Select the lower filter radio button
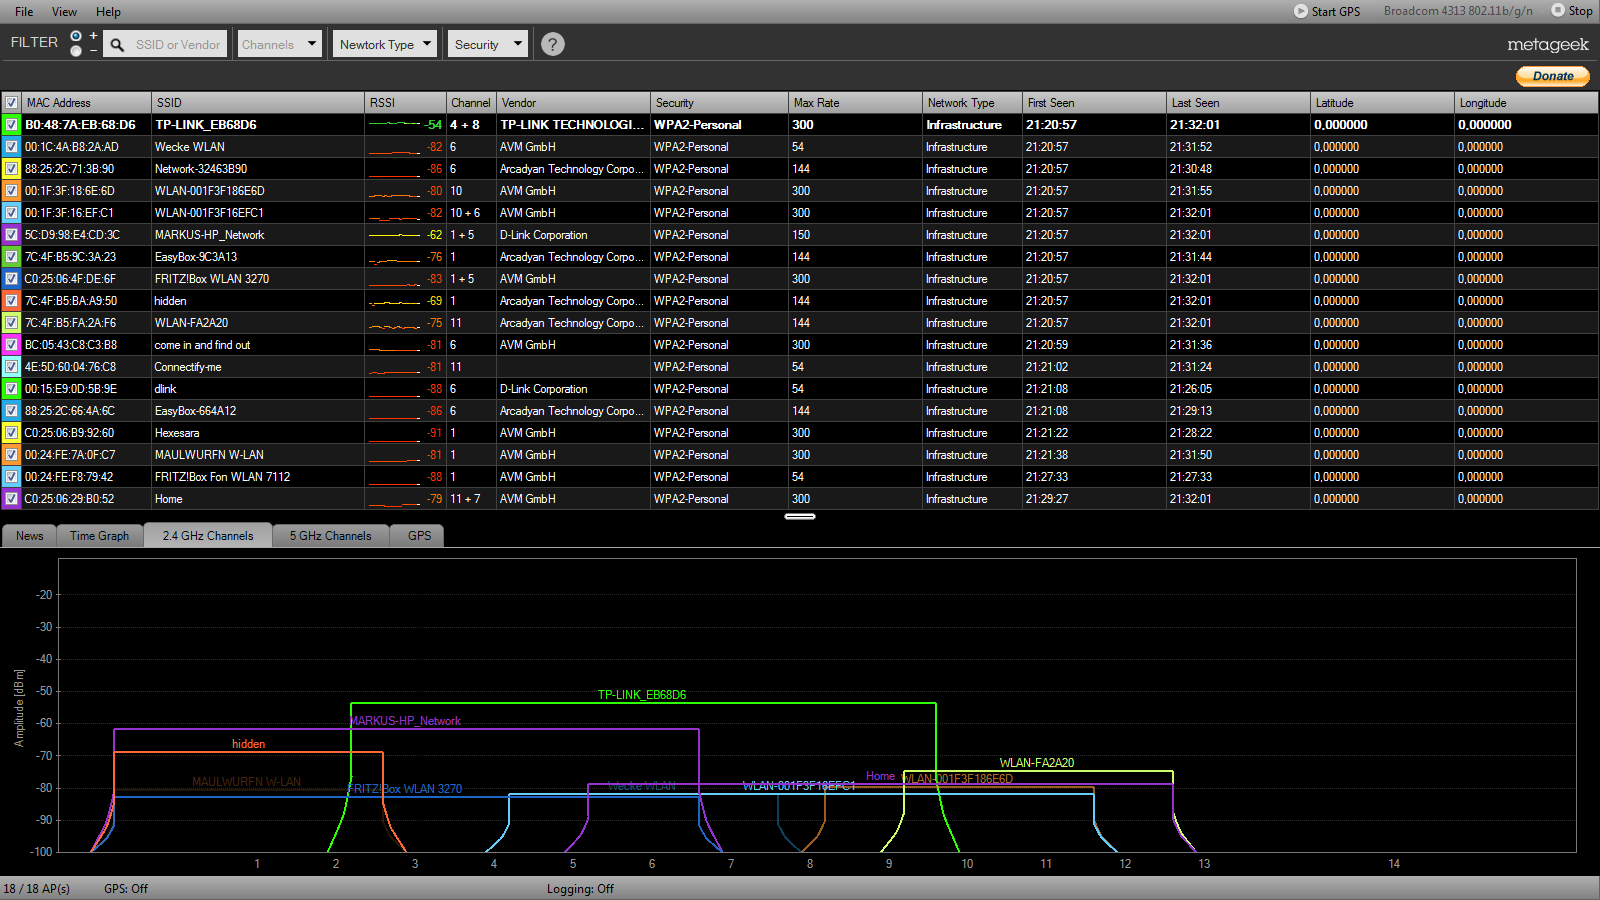The height and width of the screenshot is (900, 1600). click(x=76, y=51)
